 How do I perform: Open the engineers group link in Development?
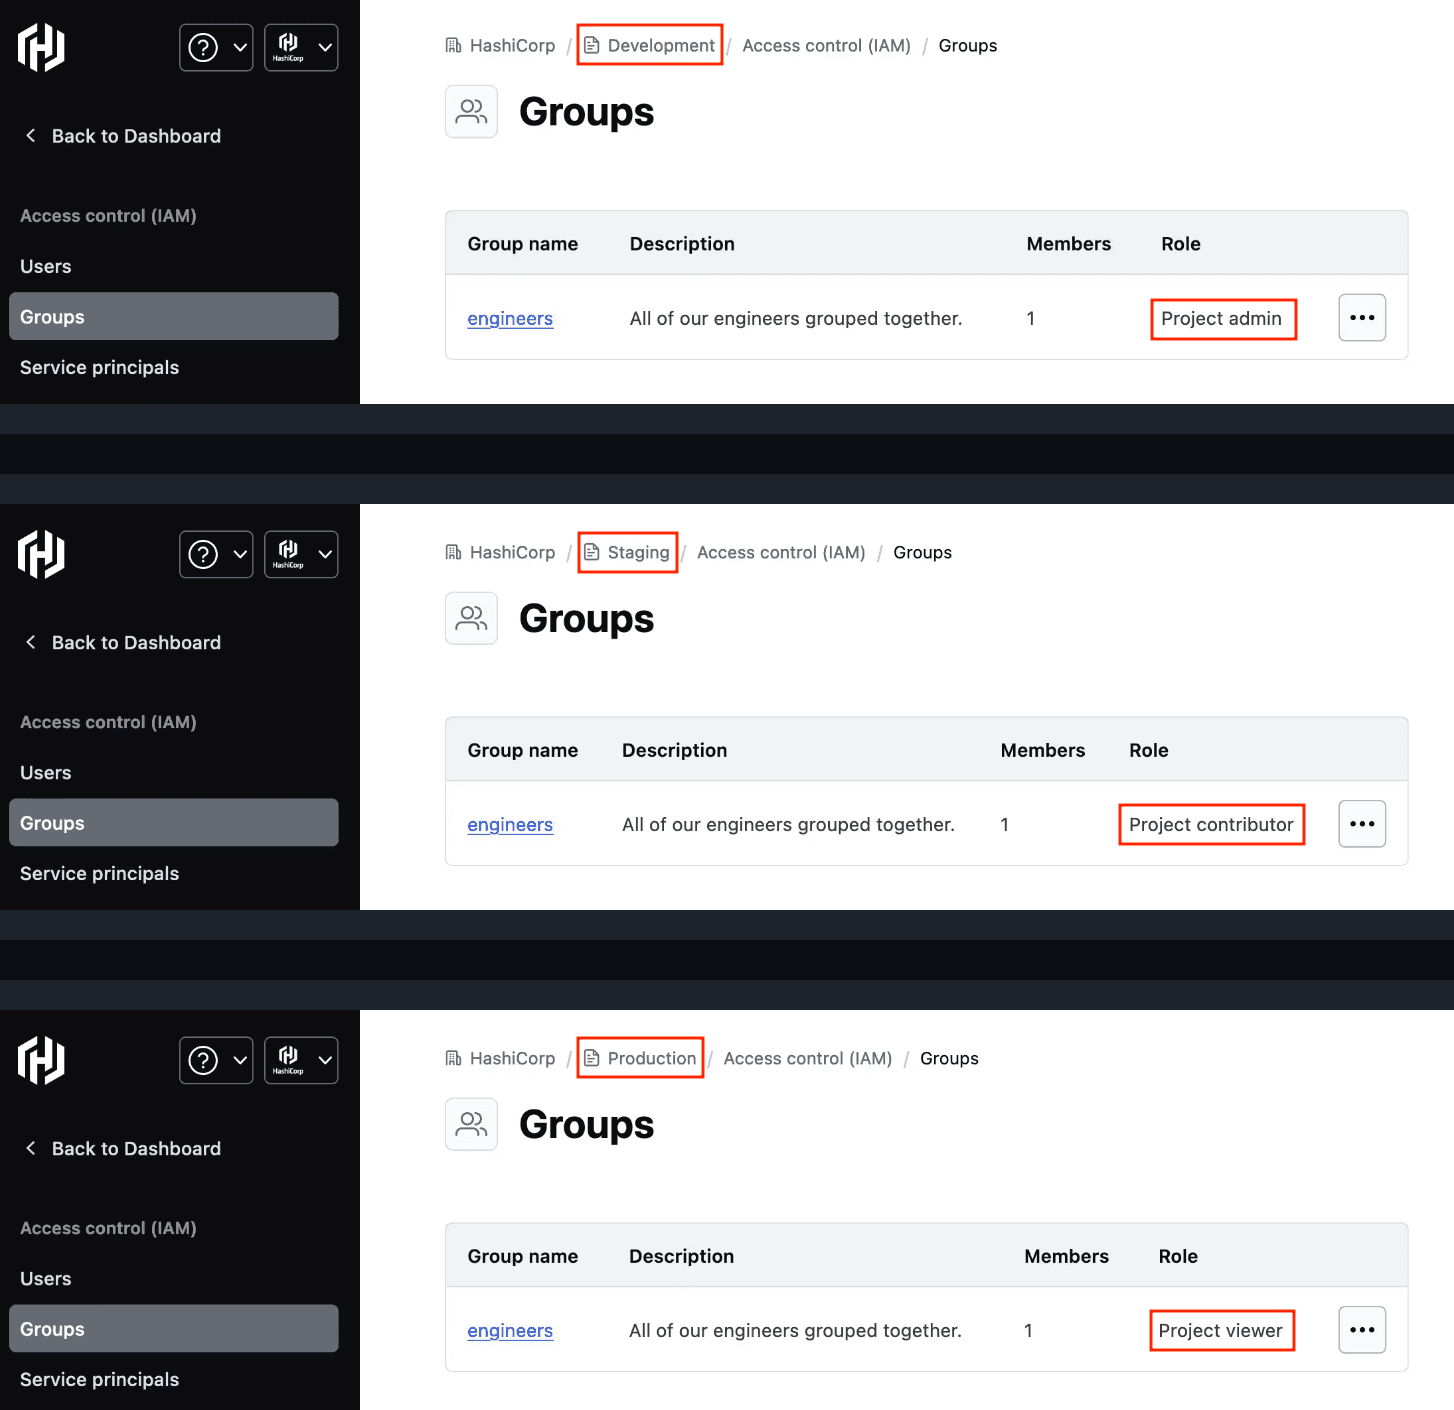tap(510, 319)
